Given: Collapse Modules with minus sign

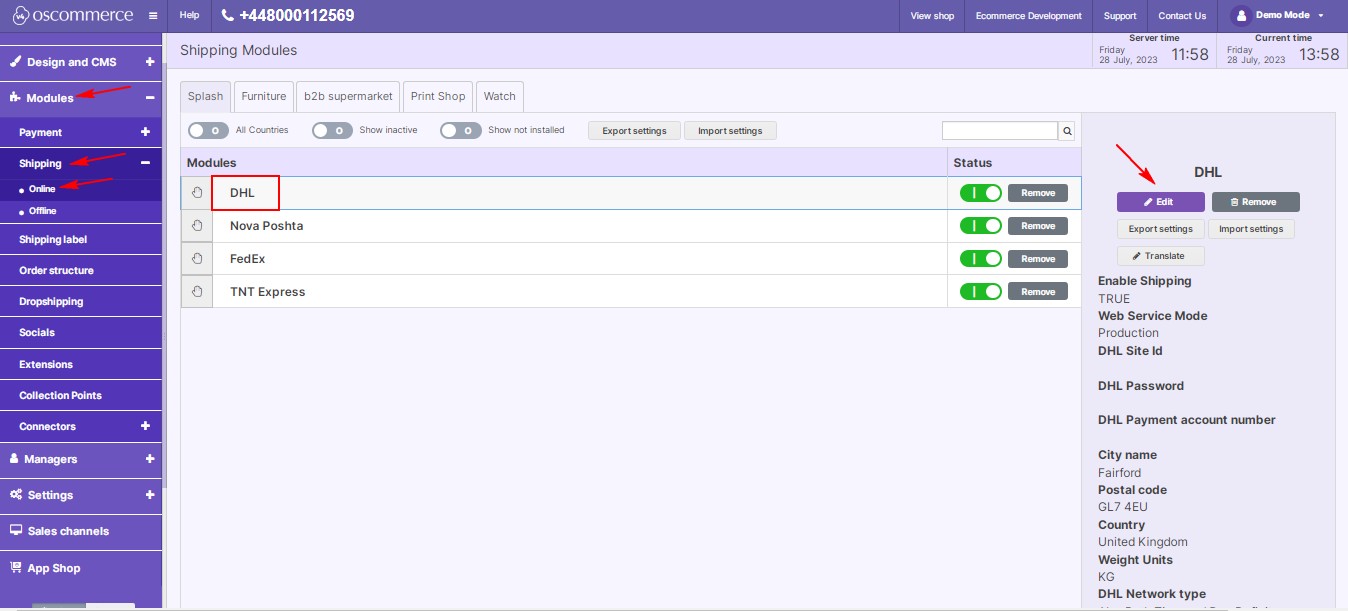Looking at the screenshot, I should [x=150, y=98].
